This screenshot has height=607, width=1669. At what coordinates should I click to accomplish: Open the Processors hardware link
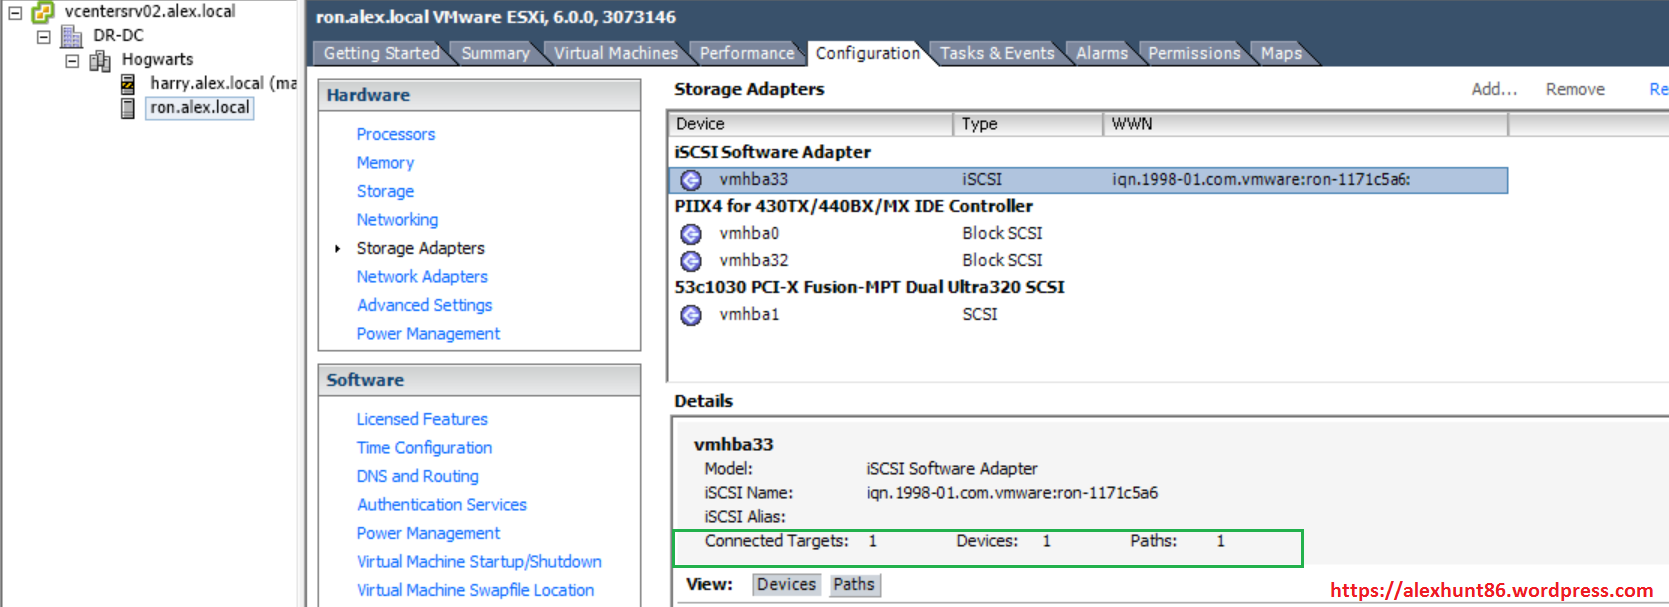[x=396, y=134]
